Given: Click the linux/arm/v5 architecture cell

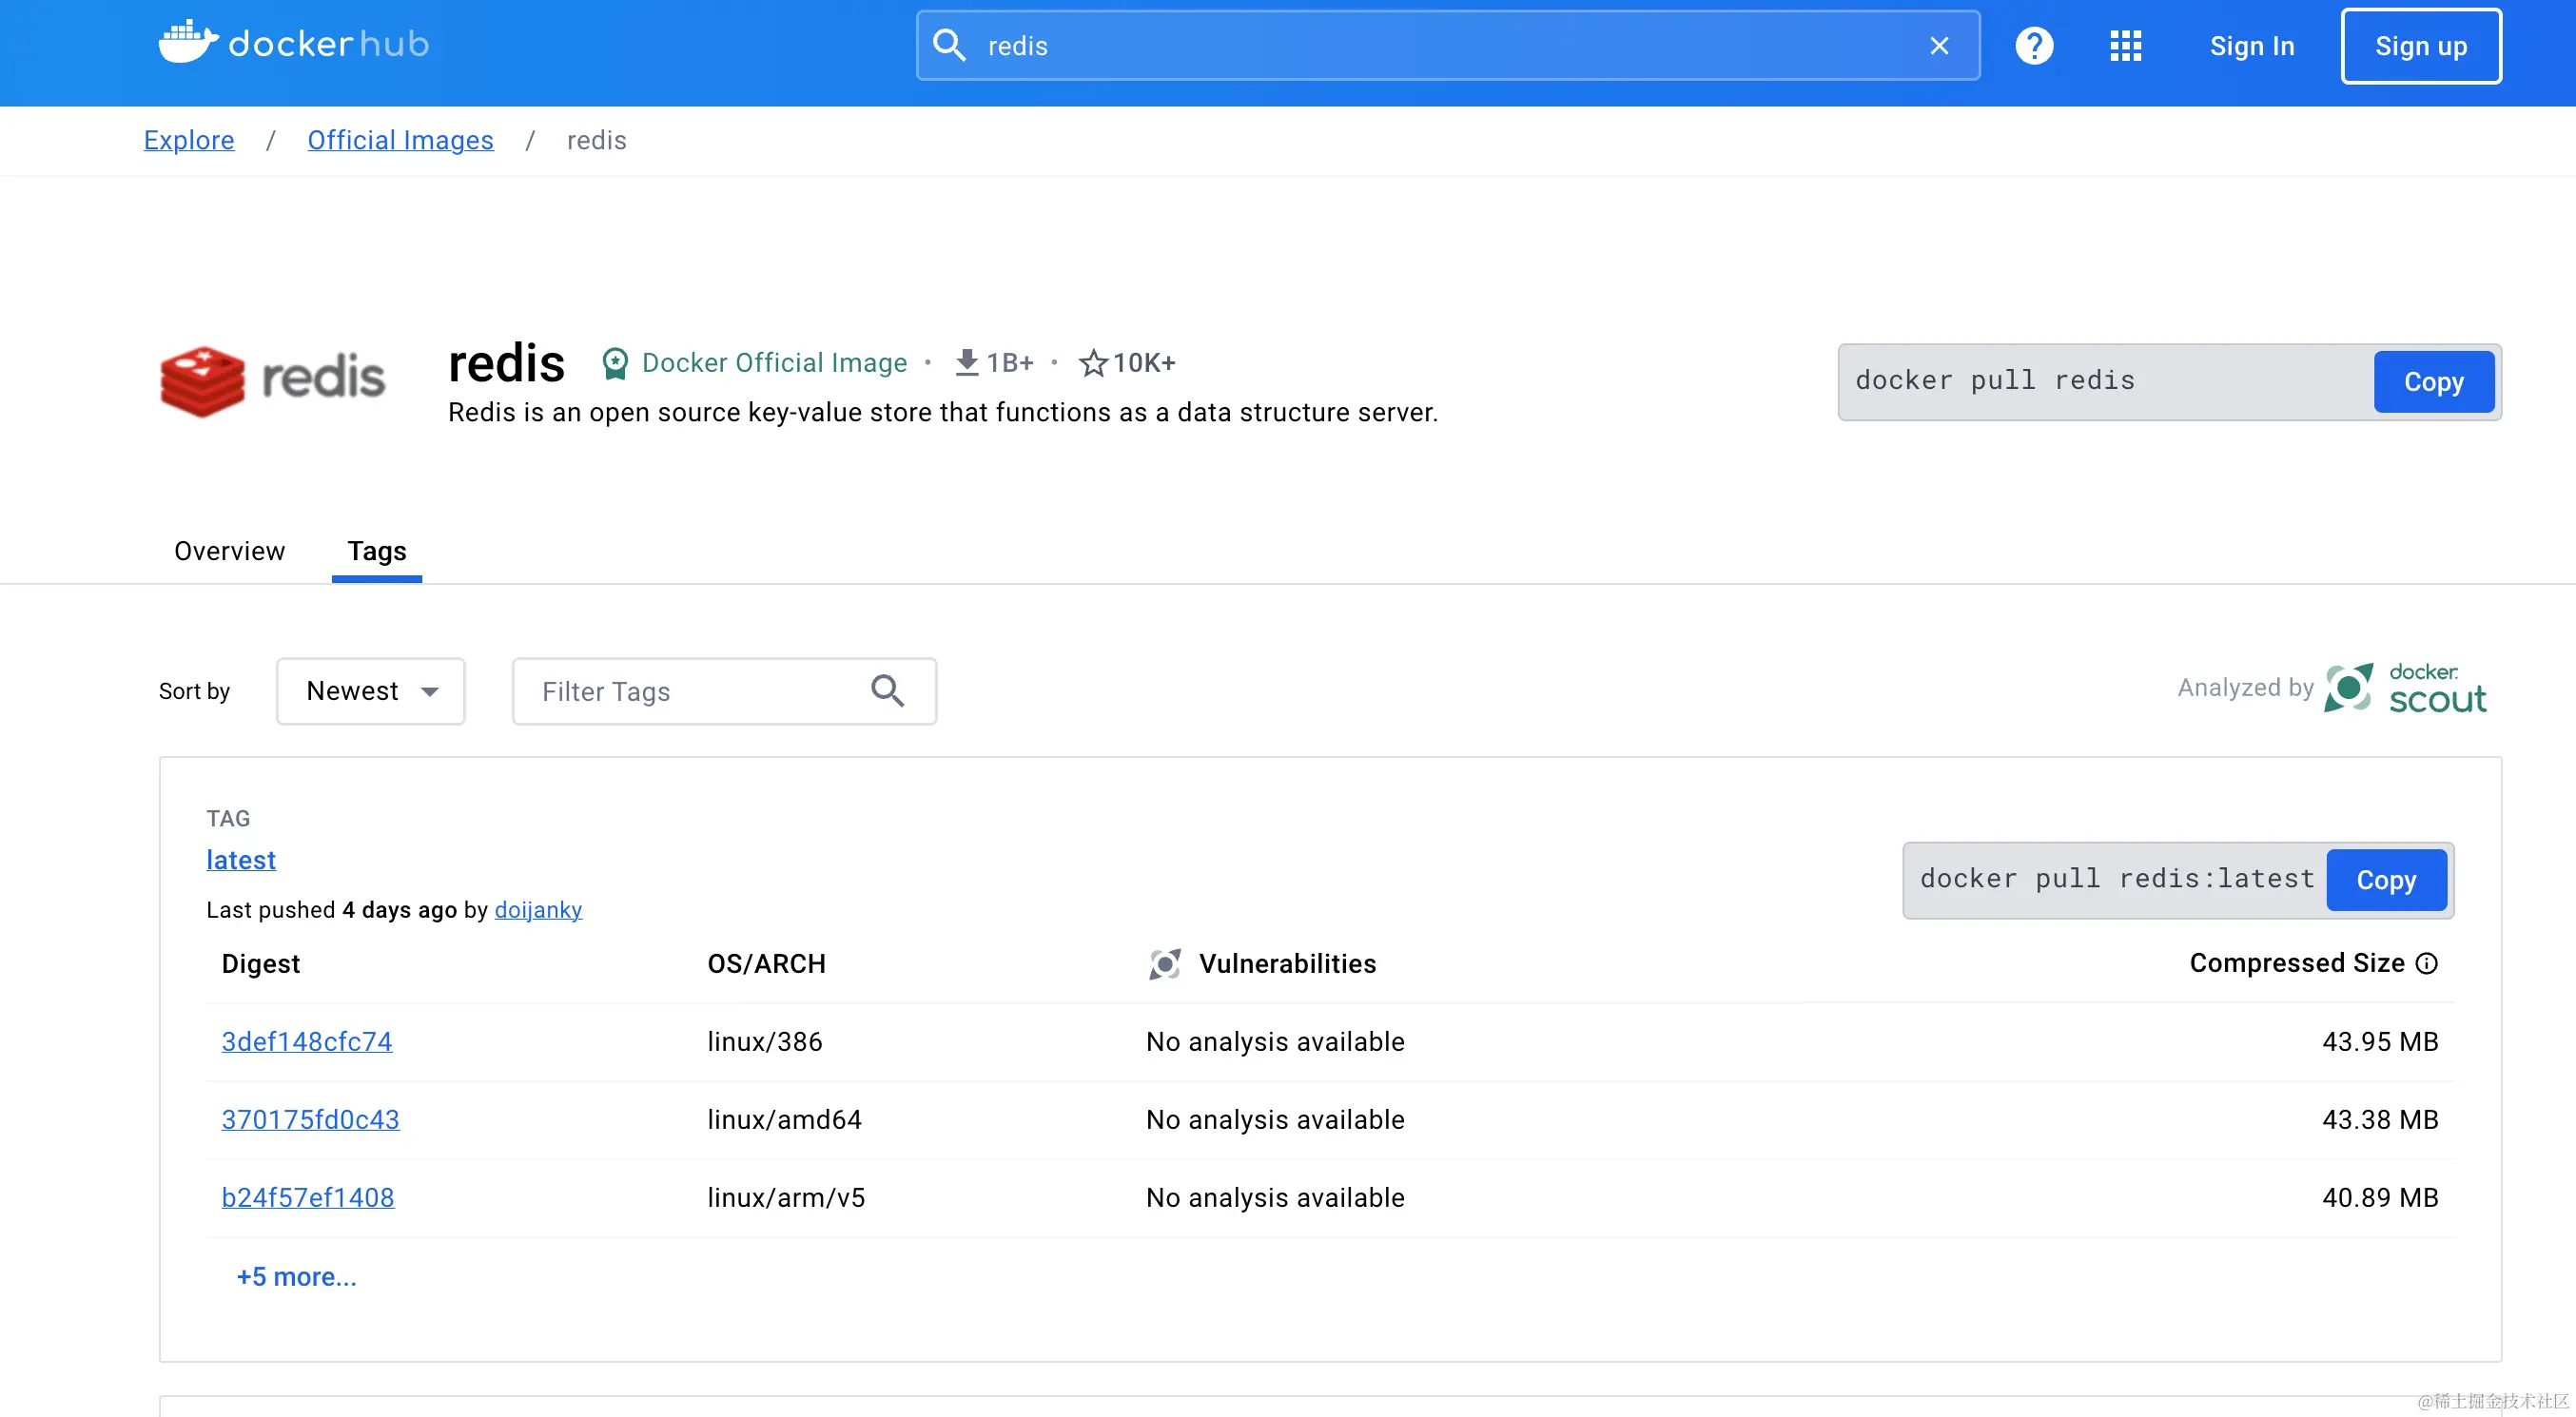Looking at the screenshot, I should 786,1198.
